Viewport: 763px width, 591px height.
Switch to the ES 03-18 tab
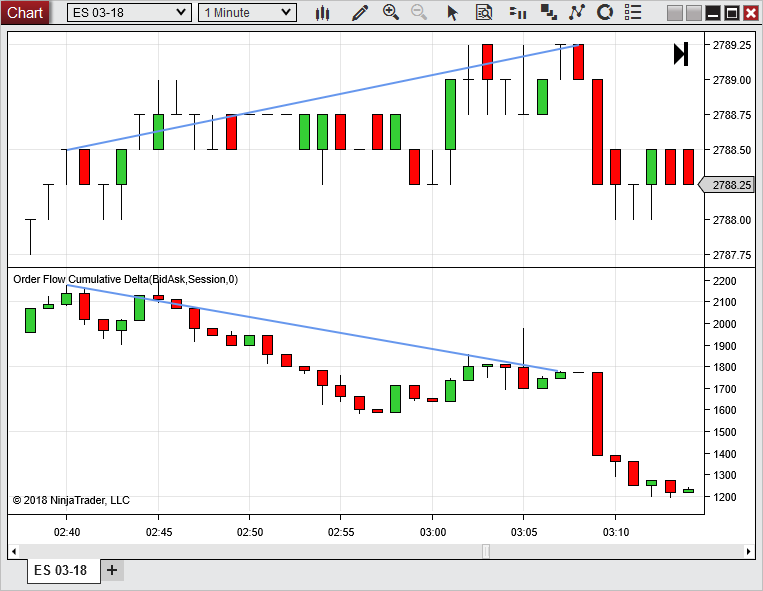point(61,571)
